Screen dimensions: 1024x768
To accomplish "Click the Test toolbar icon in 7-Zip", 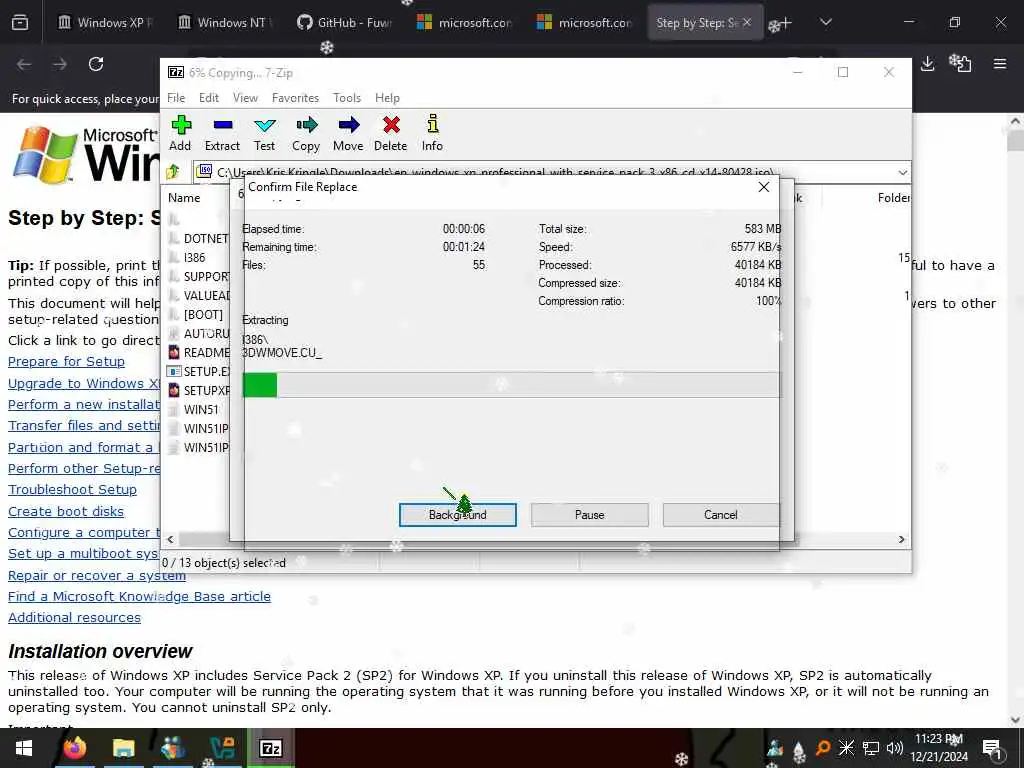I will 264,133.
